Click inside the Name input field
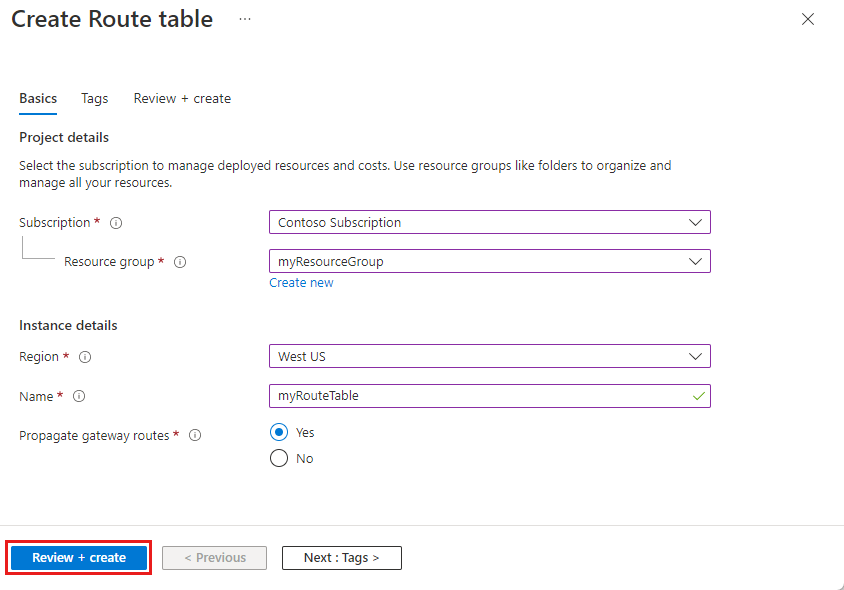 point(450,396)
